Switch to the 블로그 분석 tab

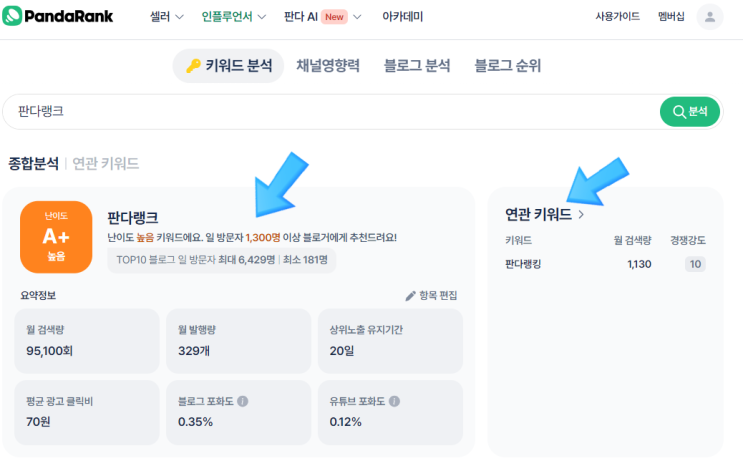click(x=417, y=66)
